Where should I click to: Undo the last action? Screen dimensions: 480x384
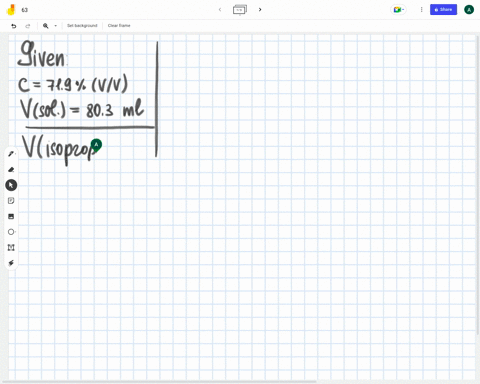pyautogui.click(x=14, y=26)
